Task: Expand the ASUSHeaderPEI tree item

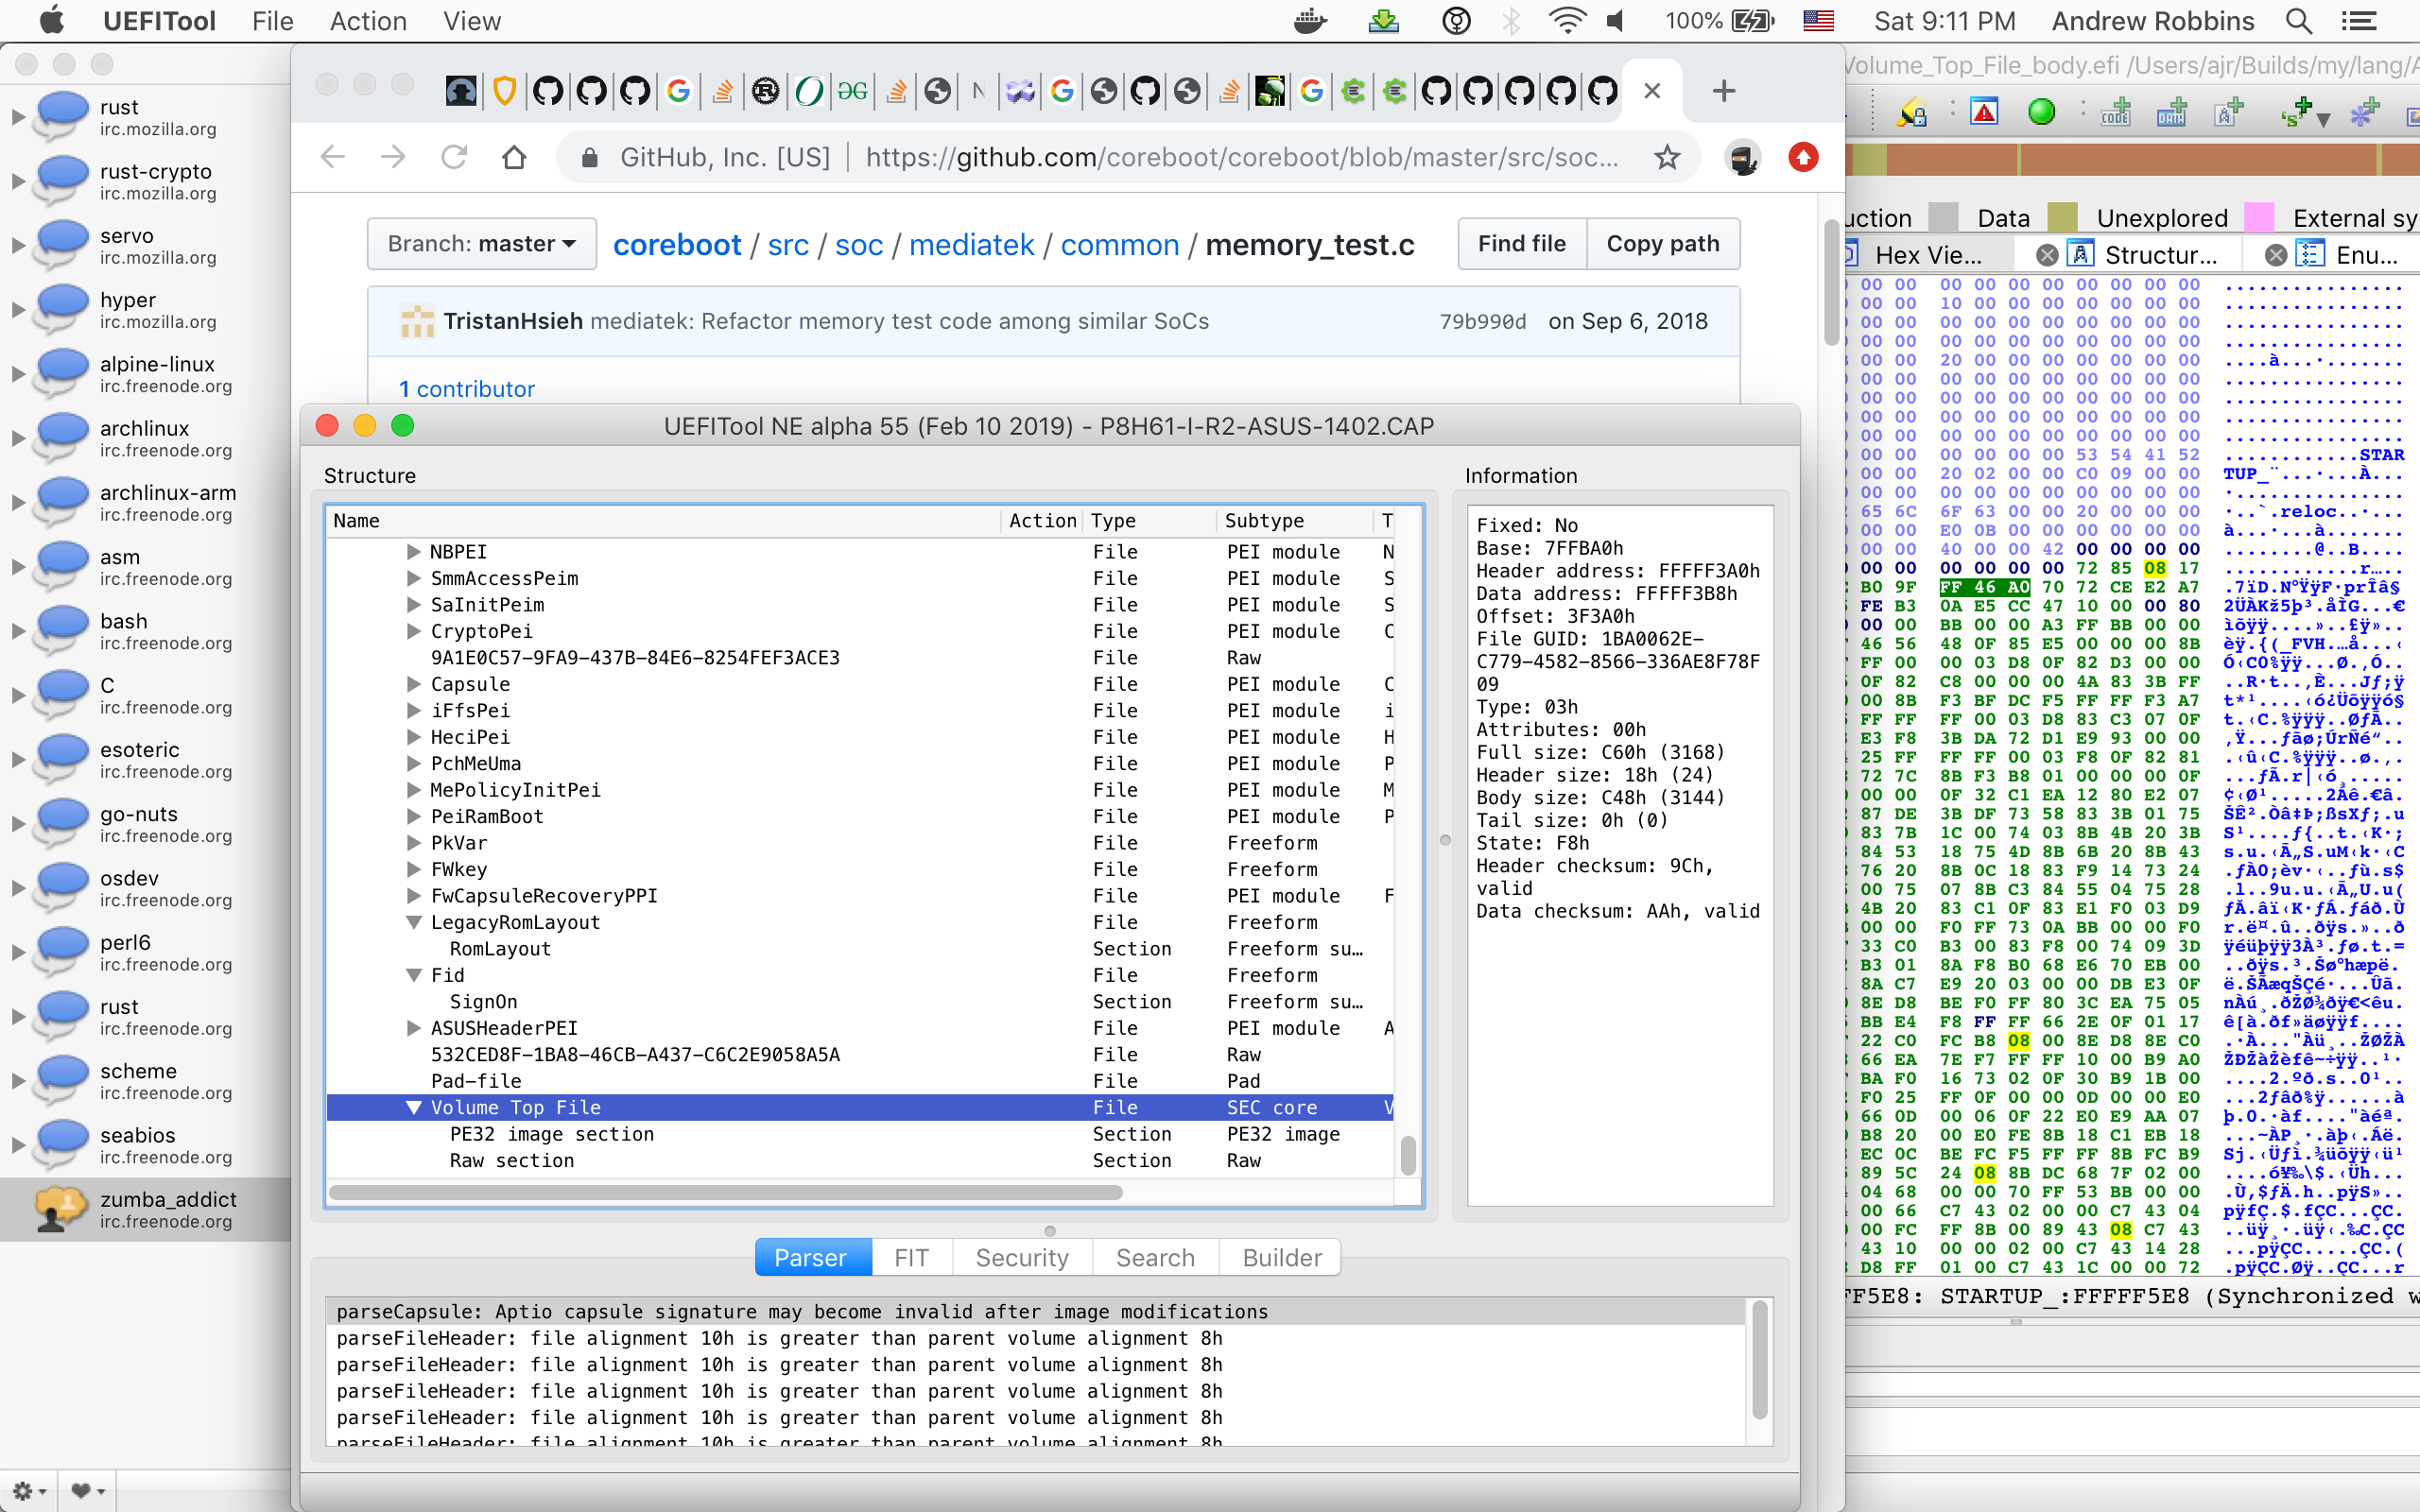Action: [x=413, y=1028]
